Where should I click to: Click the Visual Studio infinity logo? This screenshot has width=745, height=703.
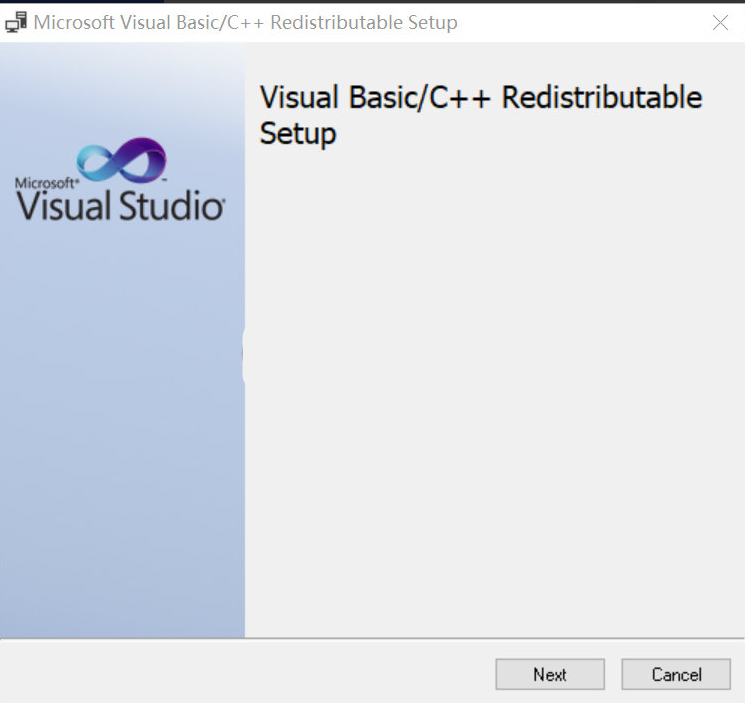coord(121,161)
